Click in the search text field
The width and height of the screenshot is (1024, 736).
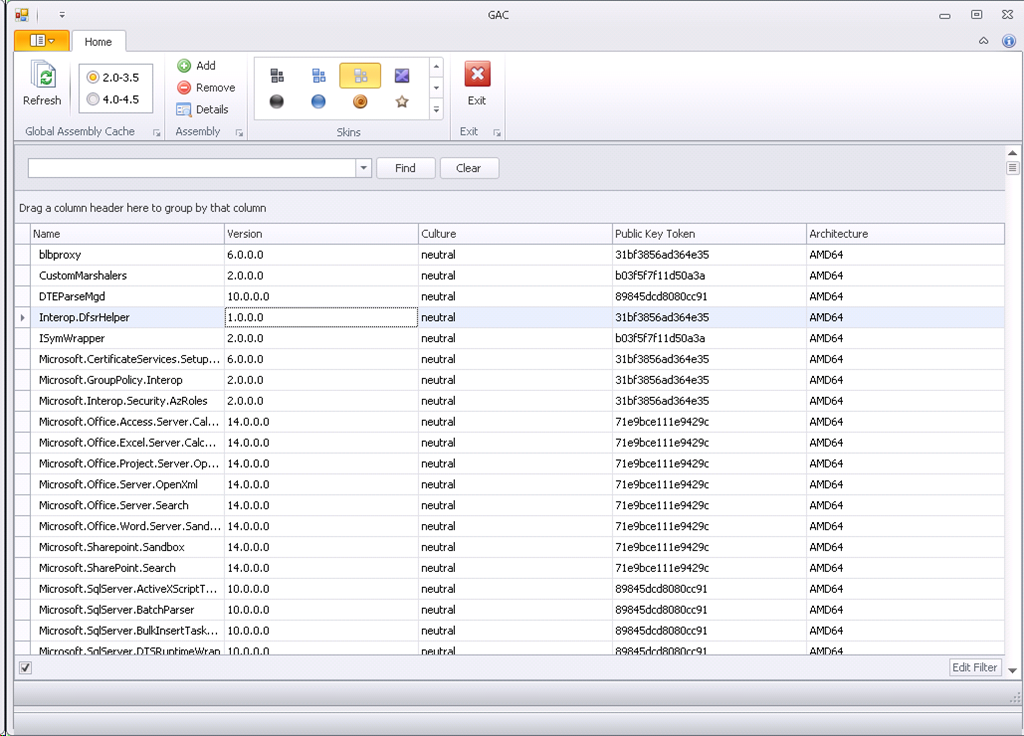pyautogui.click(x=192, y=168)
